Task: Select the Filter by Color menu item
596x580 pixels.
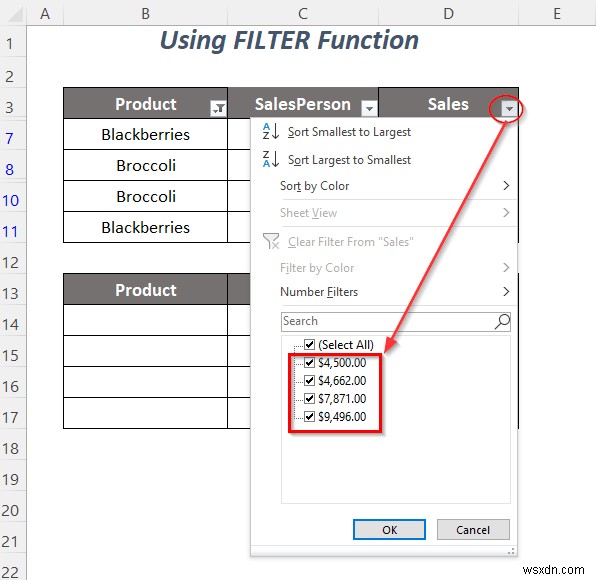Action: (384, 268)
